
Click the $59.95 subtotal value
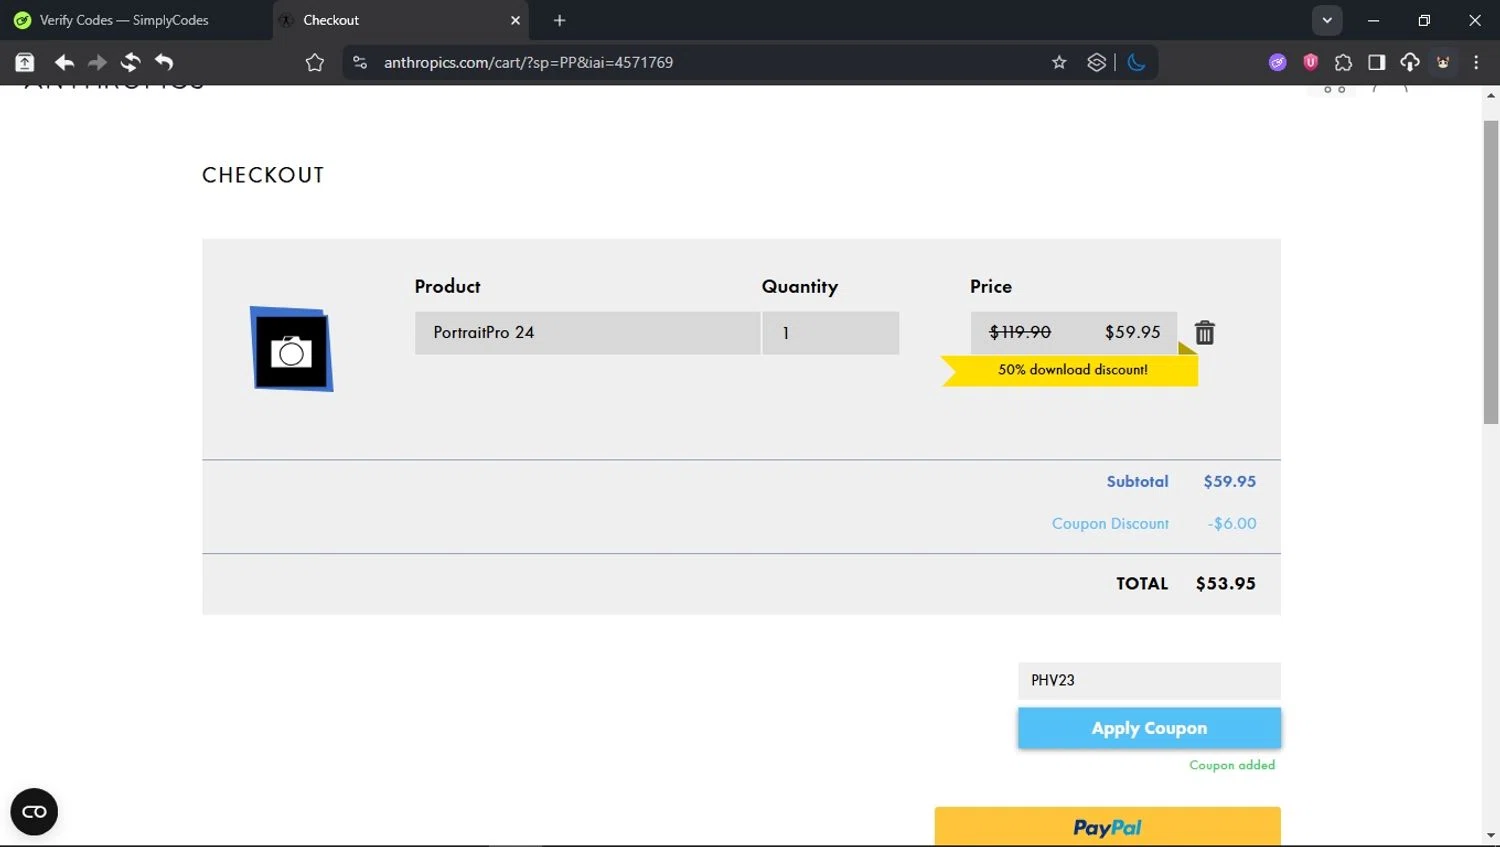coord(1229,481)
